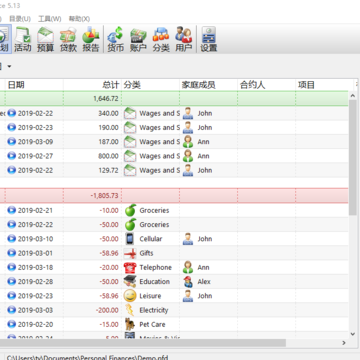
Task: Select the expense total -1,805.73 cell
Action: pyautogui.click(x=93, y=196)
